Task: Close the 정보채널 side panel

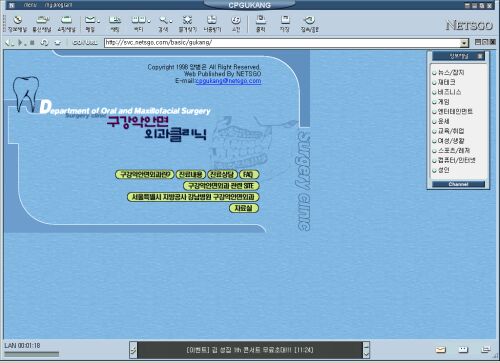Action: point(480,56)
